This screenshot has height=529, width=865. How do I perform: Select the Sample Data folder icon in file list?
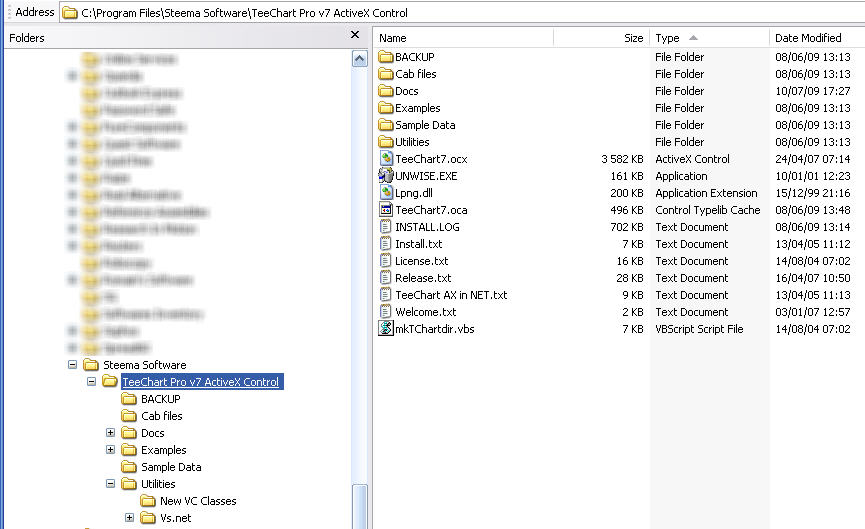tap(386, 125)
